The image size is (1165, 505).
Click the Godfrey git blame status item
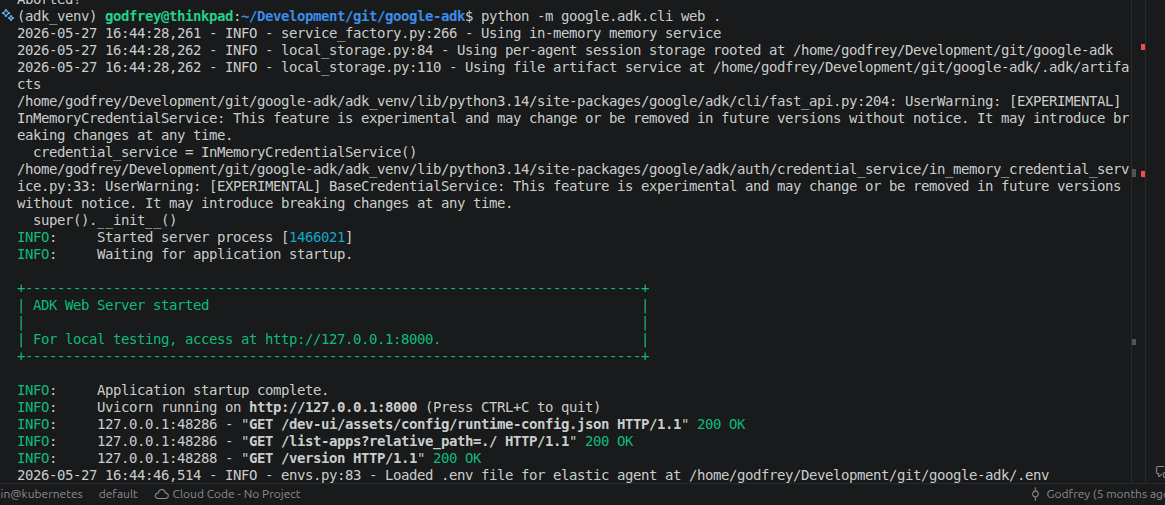(1098, 494)
